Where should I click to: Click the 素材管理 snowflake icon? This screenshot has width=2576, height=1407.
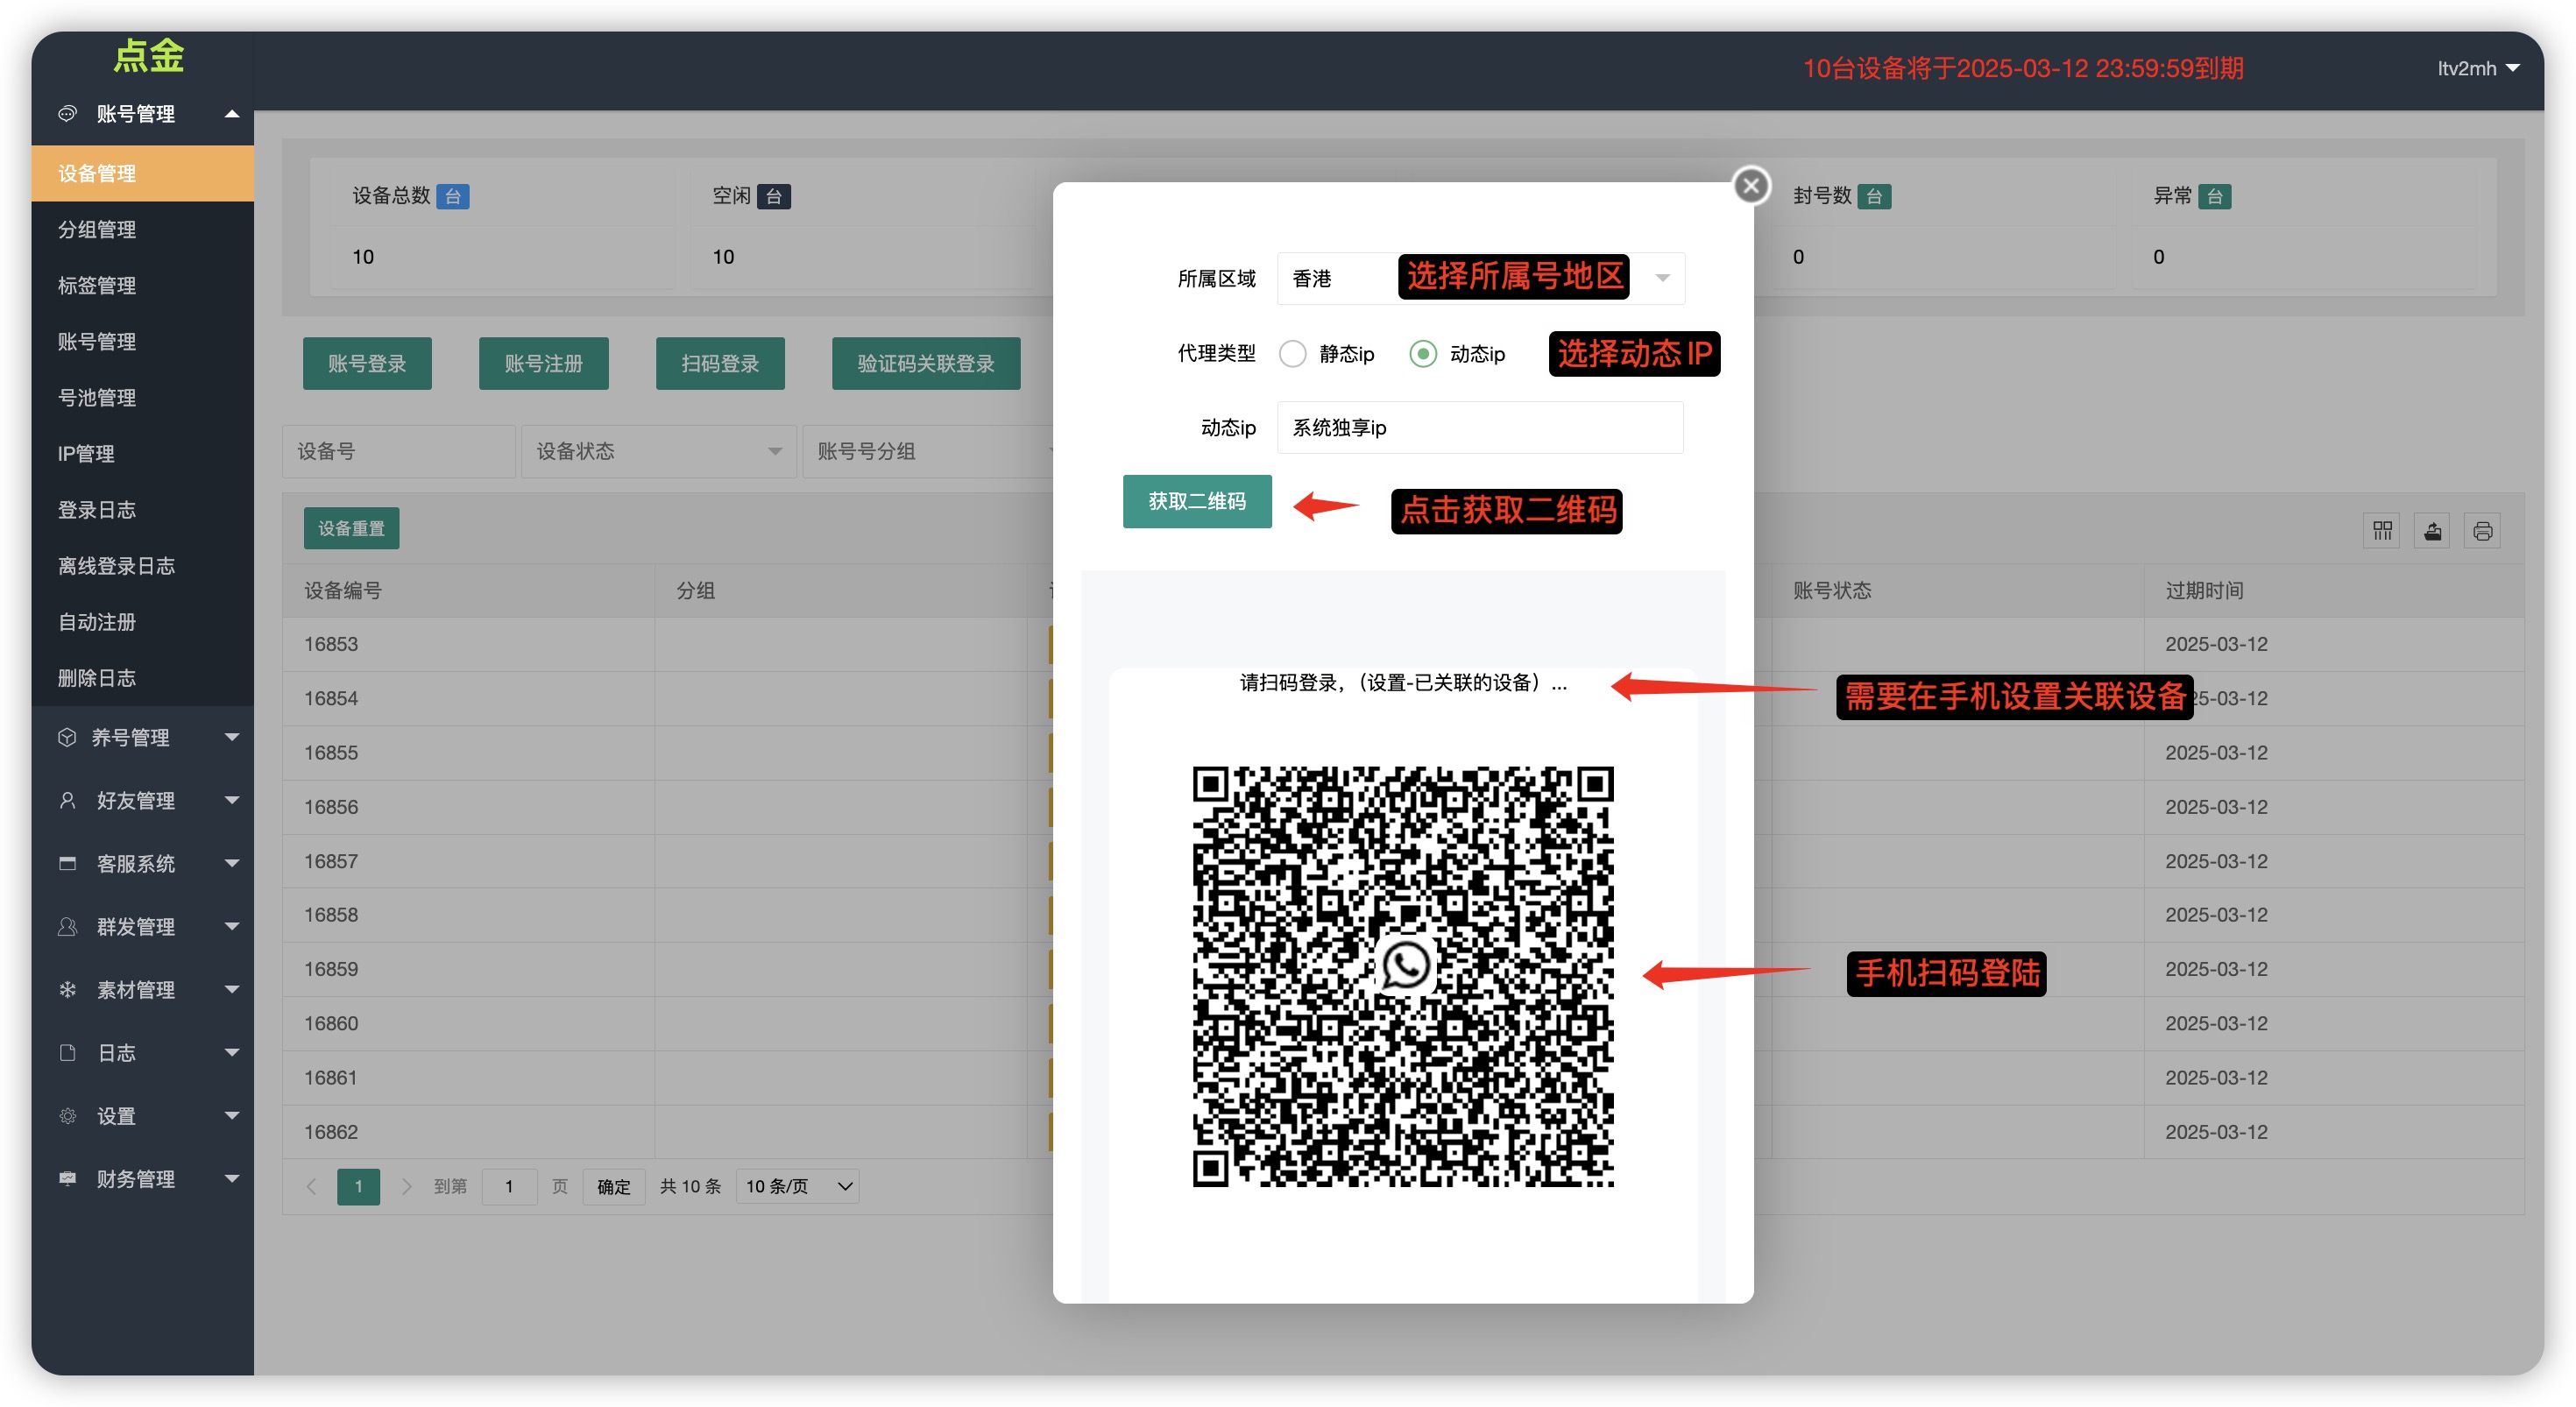point(67,989)
